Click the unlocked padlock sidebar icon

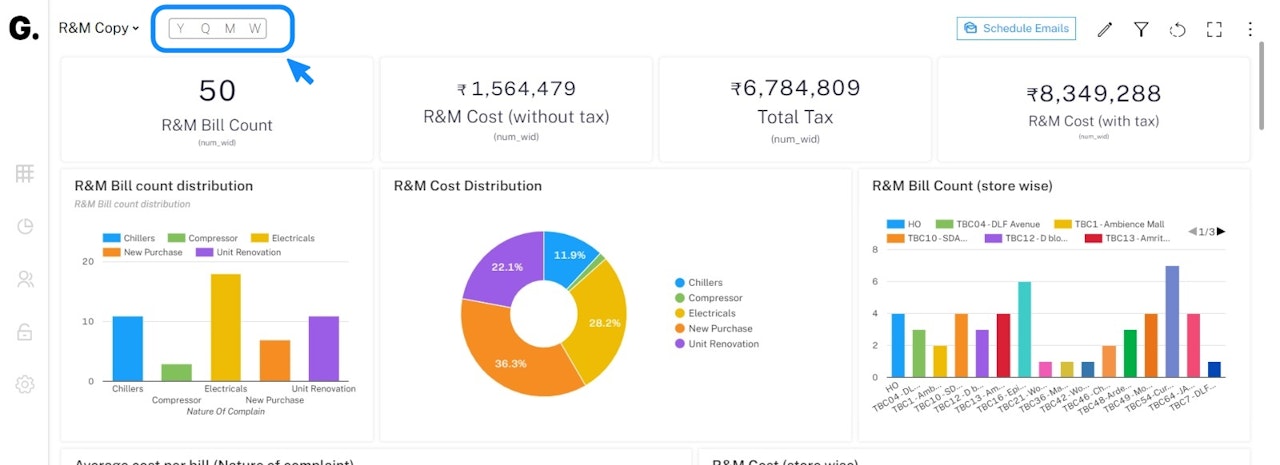(25, 332)
